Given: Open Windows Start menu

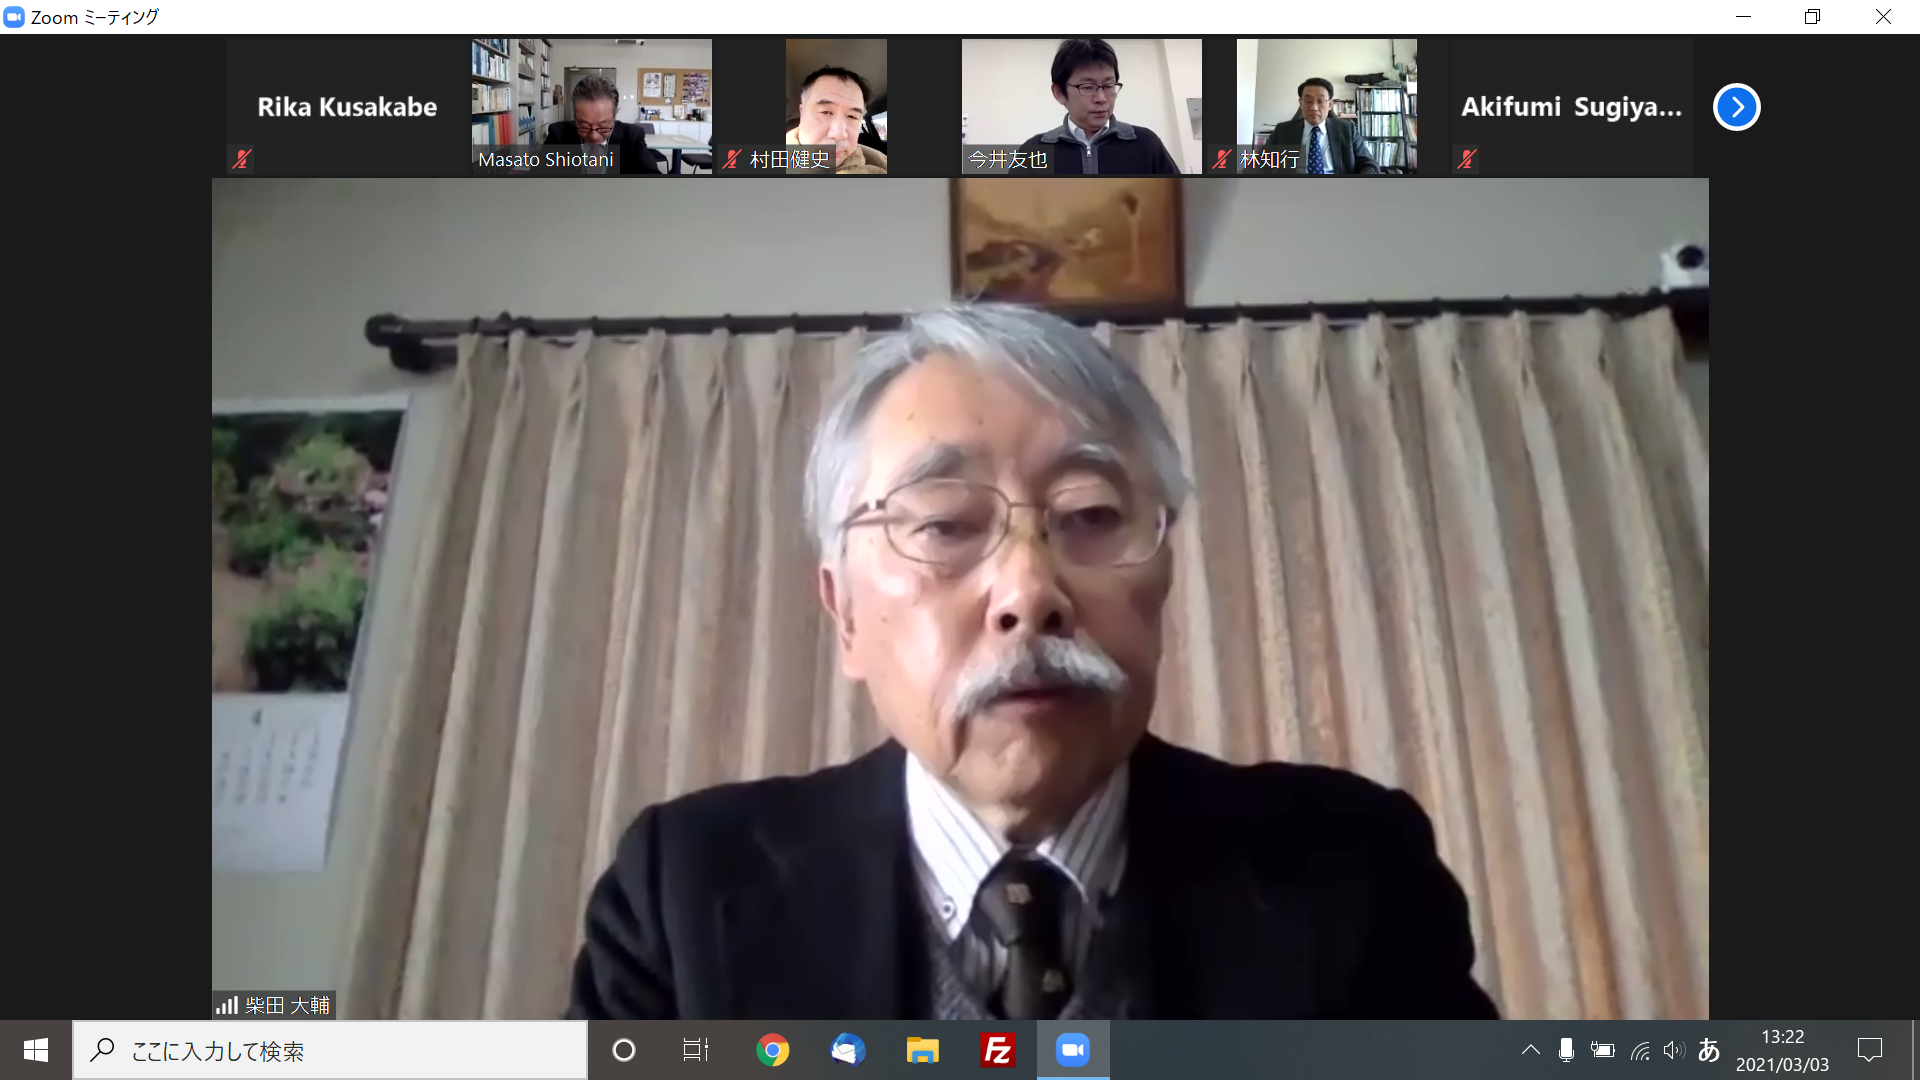Looking at the screenshot, I should [x=36, y=1050].
